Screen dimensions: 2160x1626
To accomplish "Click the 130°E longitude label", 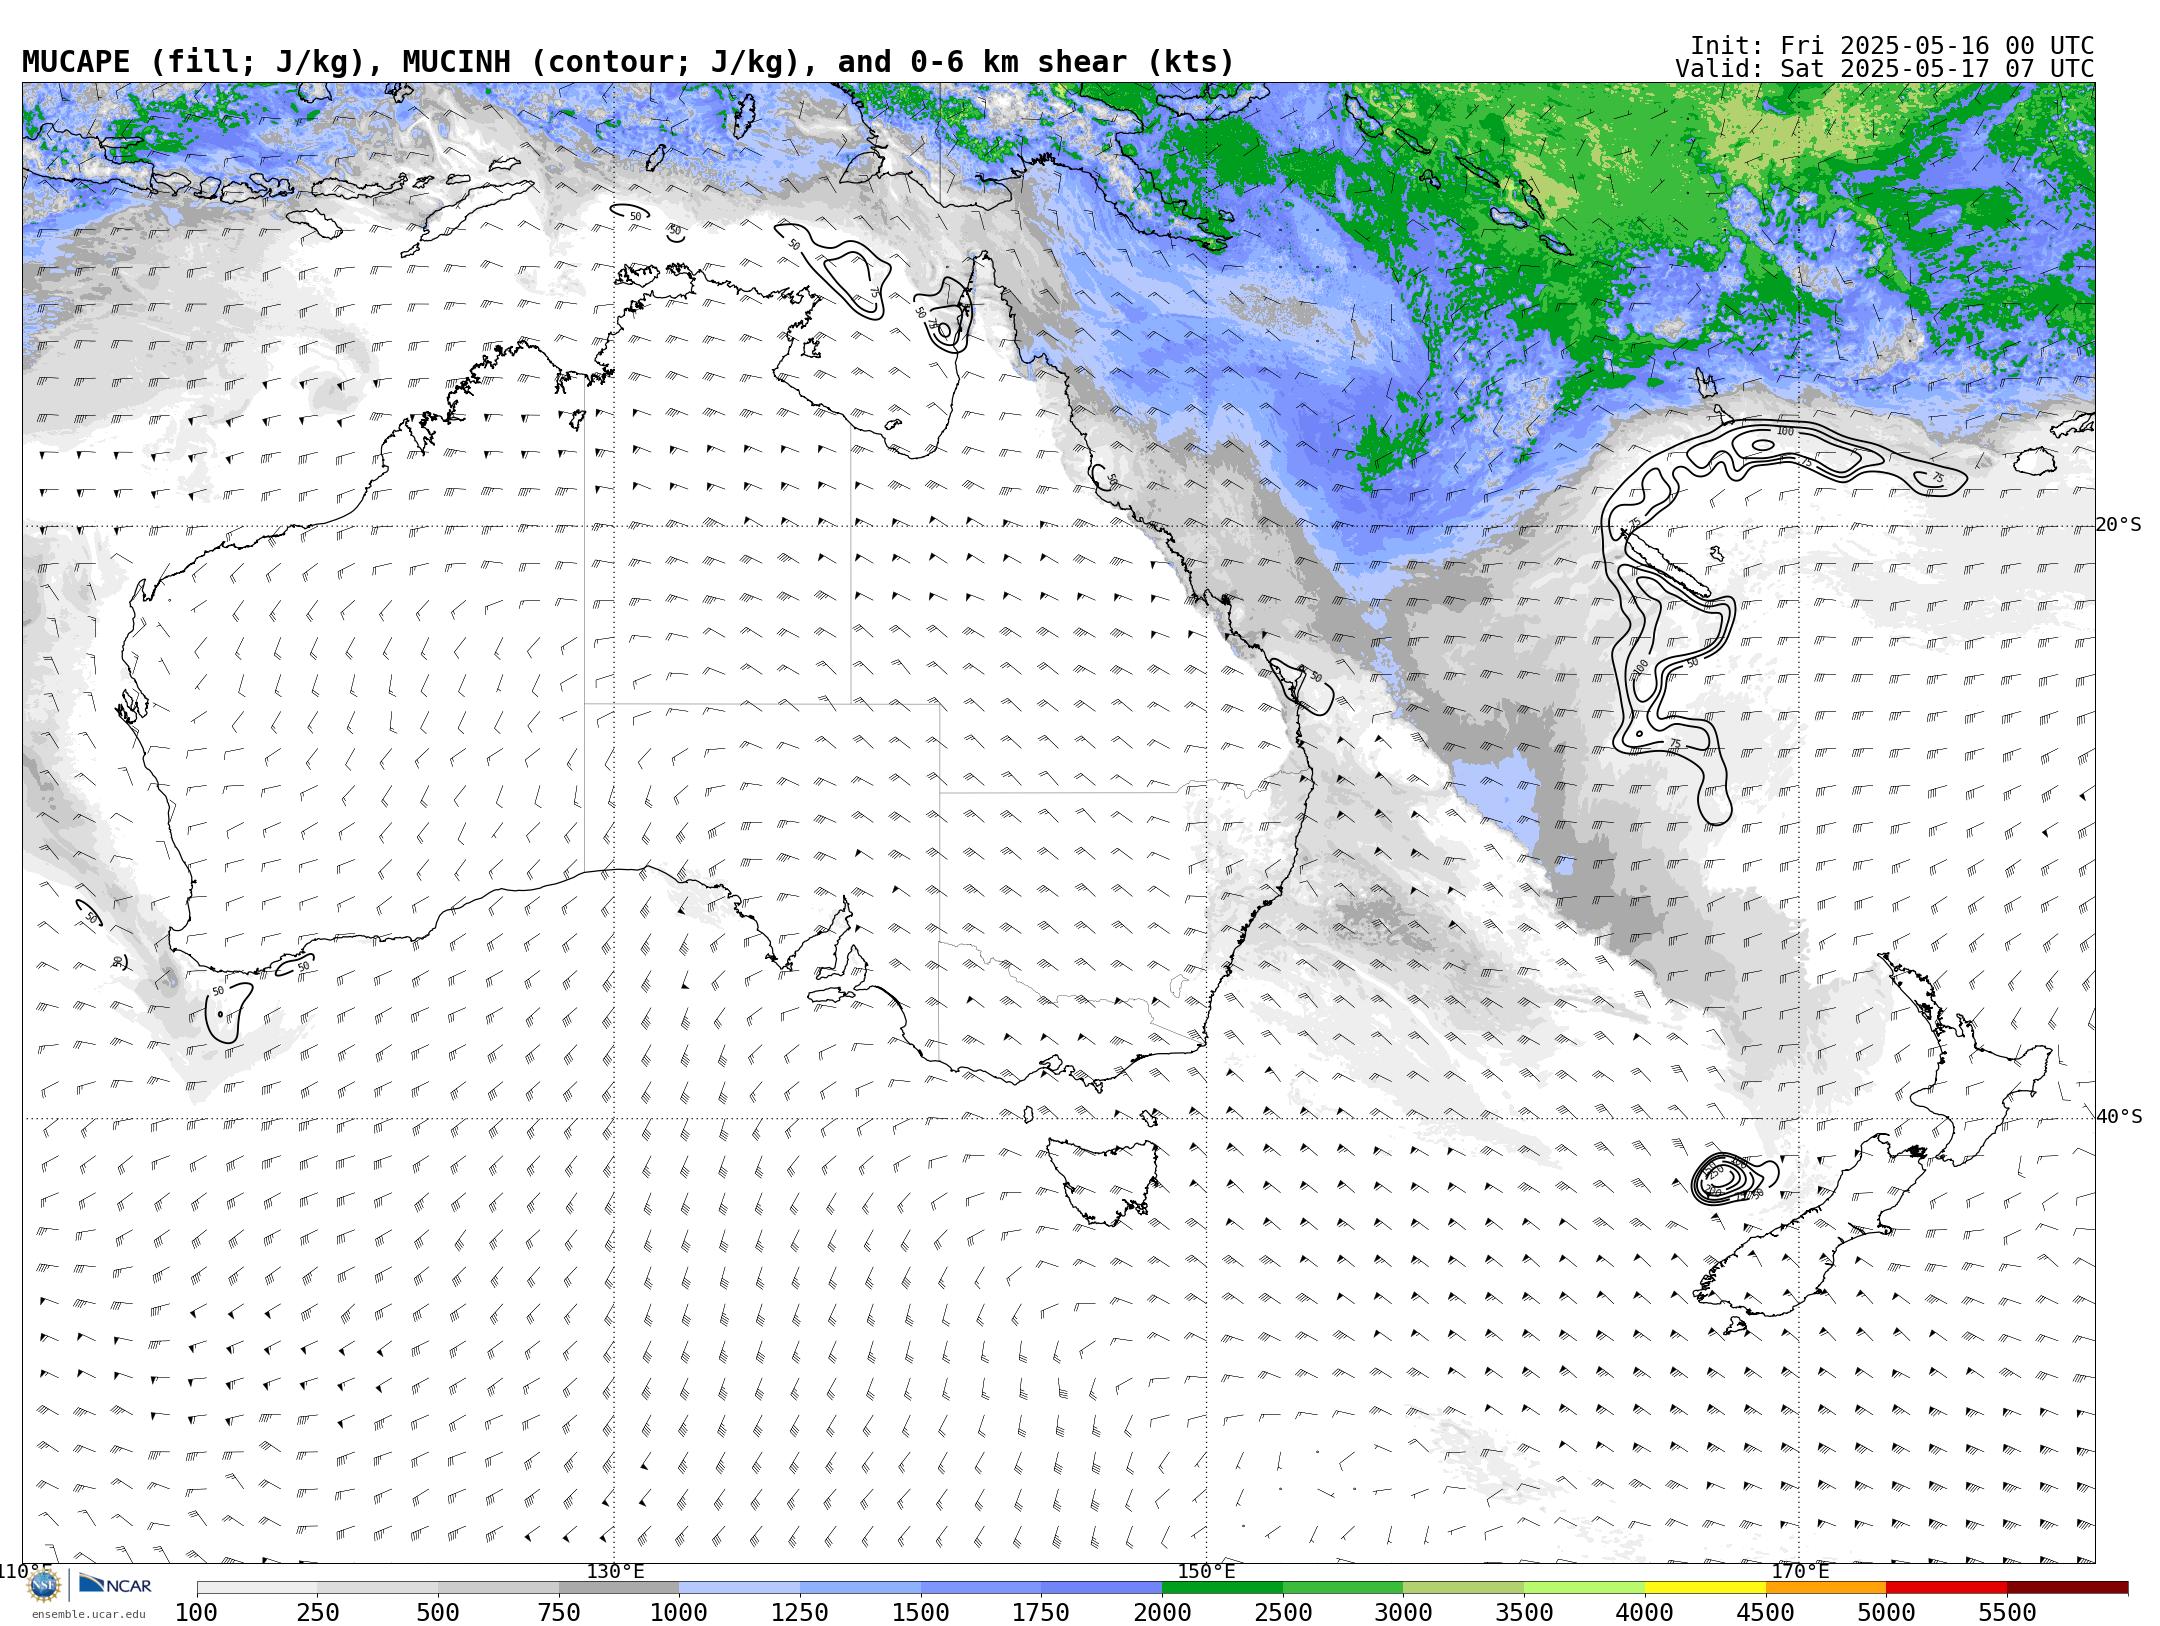I will (x=615, y=1572).
